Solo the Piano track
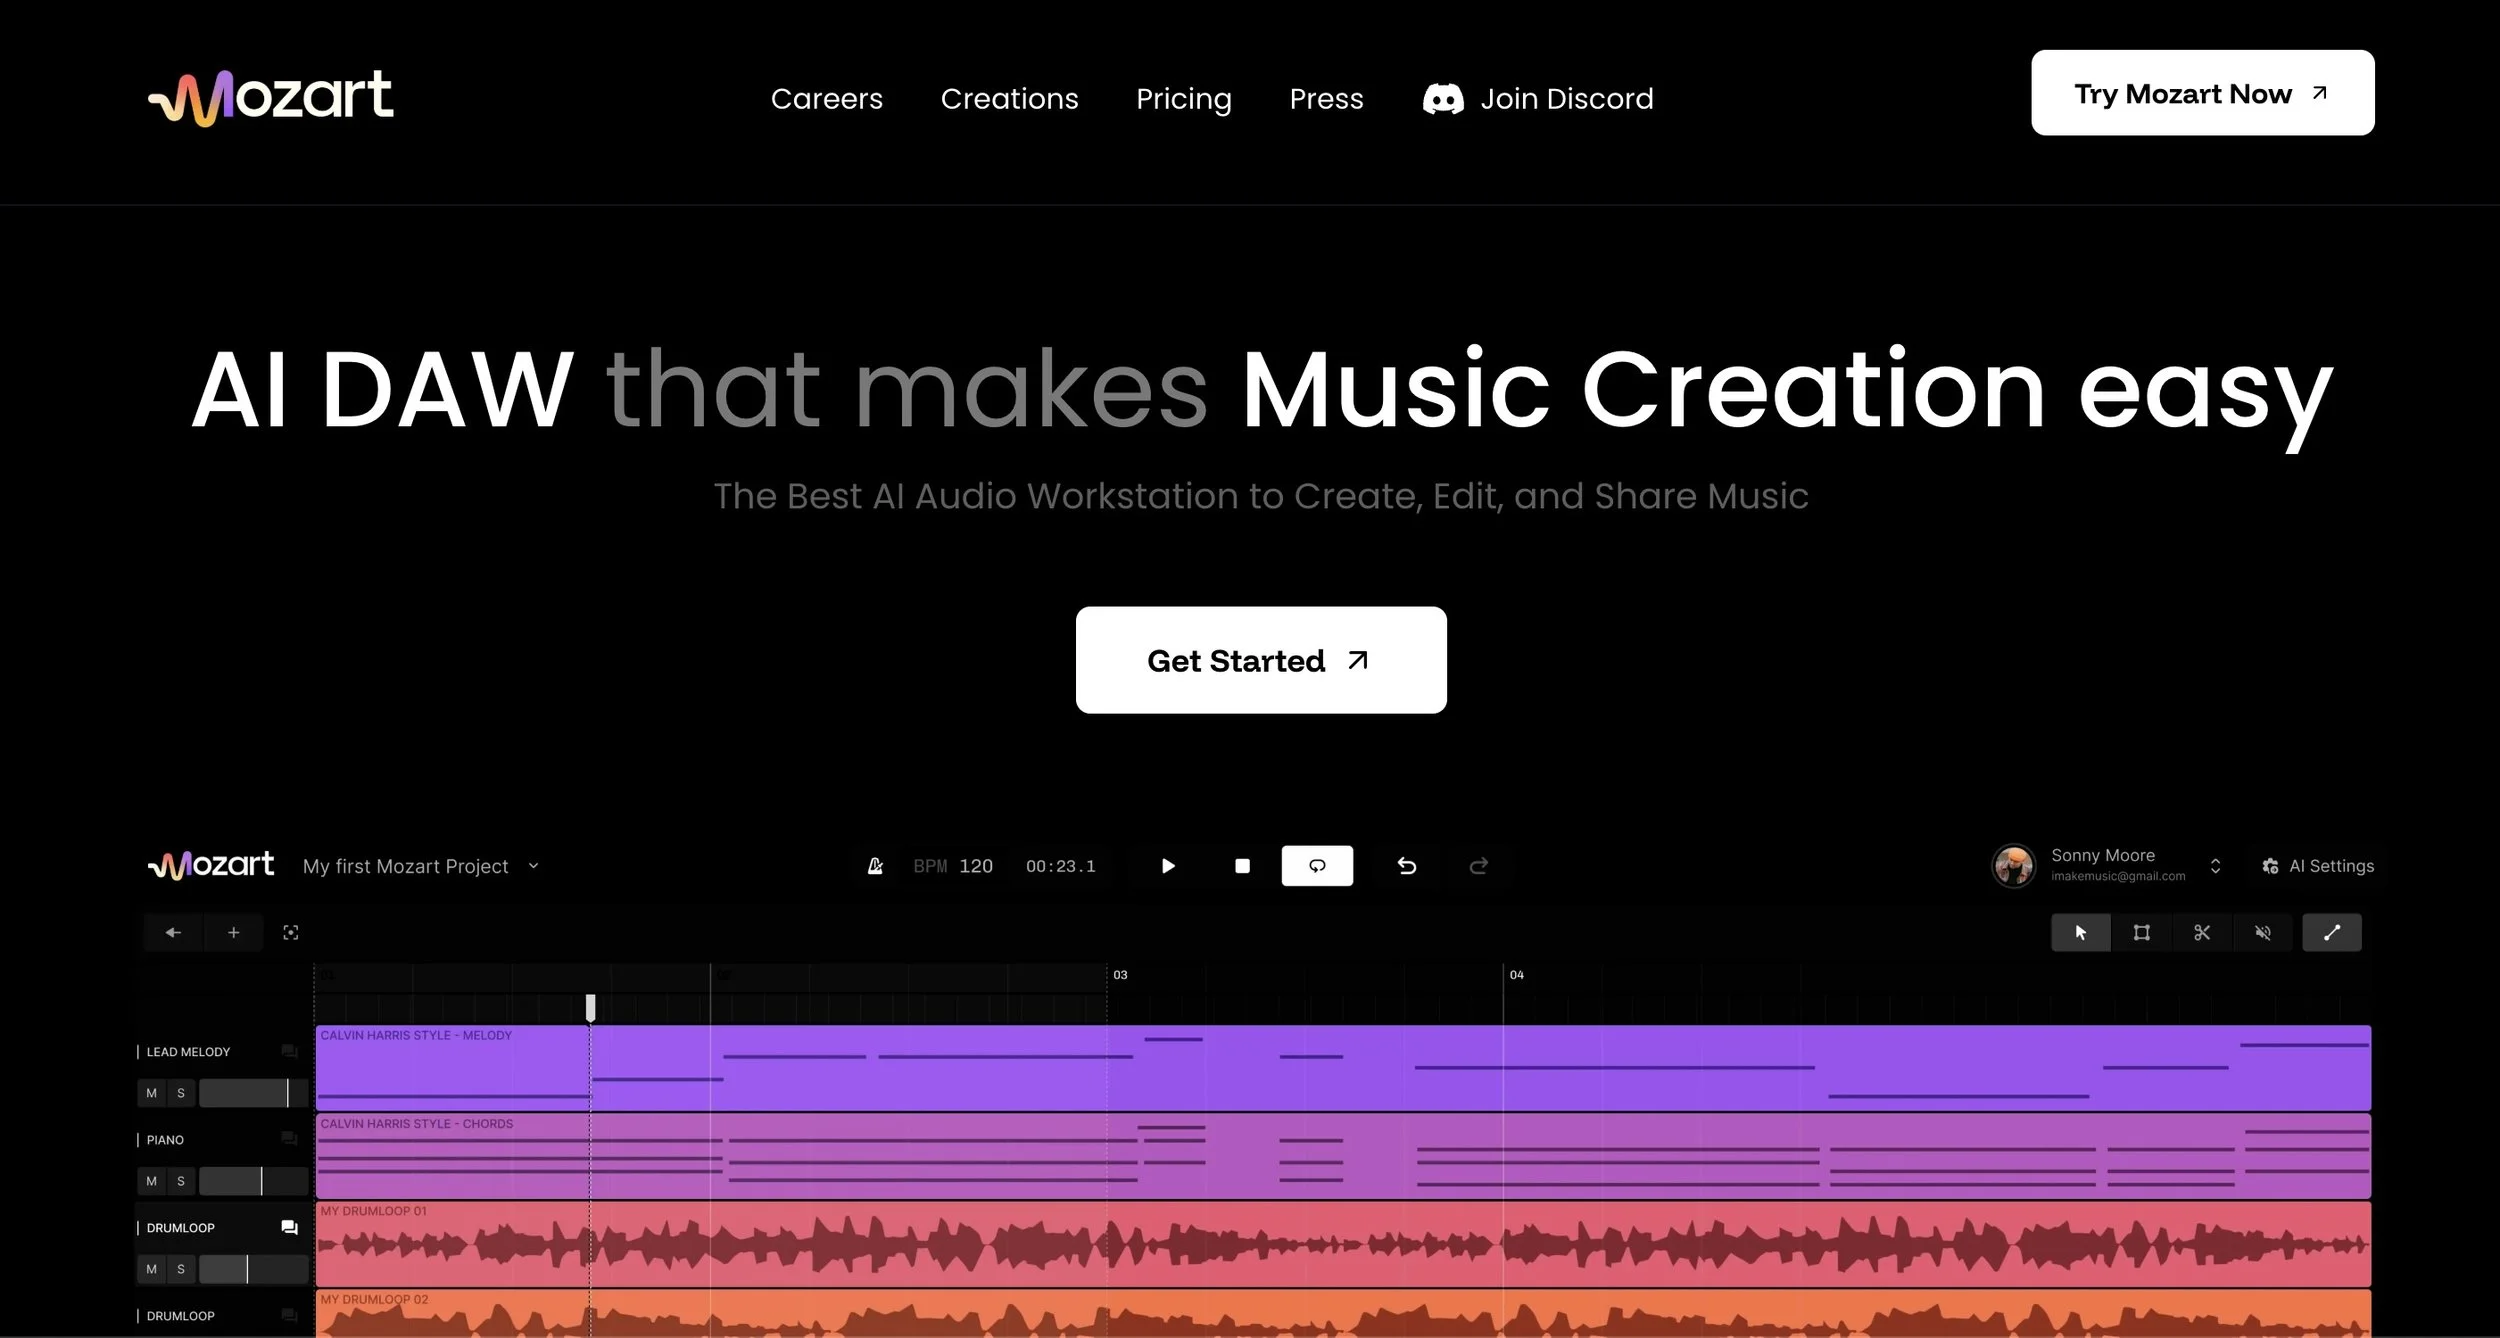Viewport: 2500px width, 1338px height. 181,1181
